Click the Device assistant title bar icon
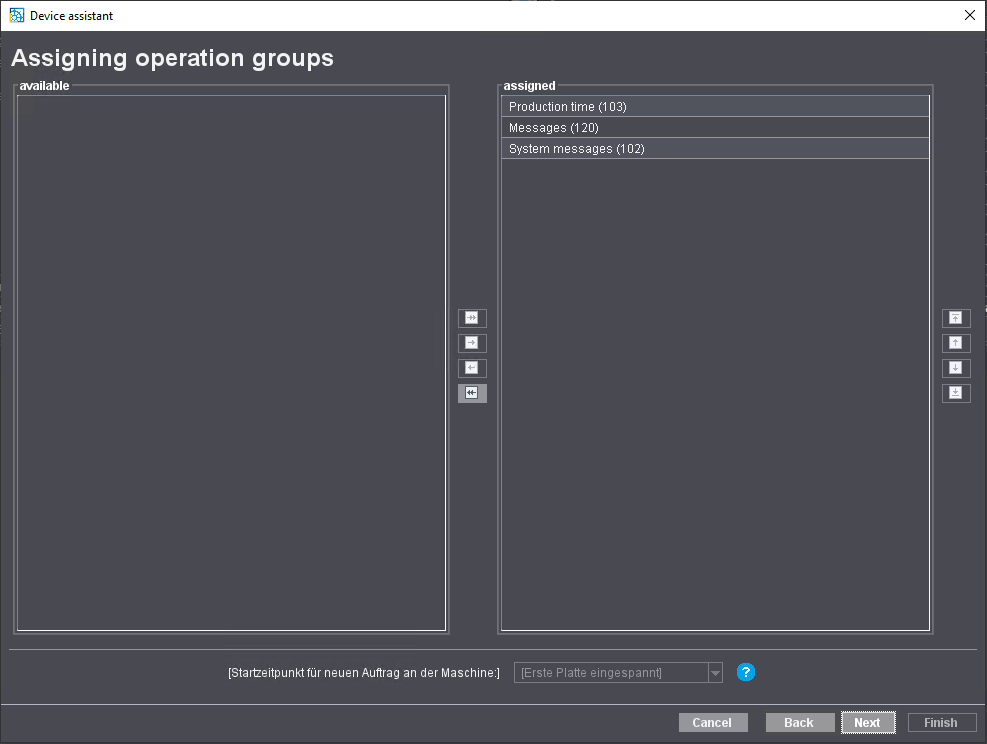The height and width of the screenshot is (744, 987). tap(16, 15)
